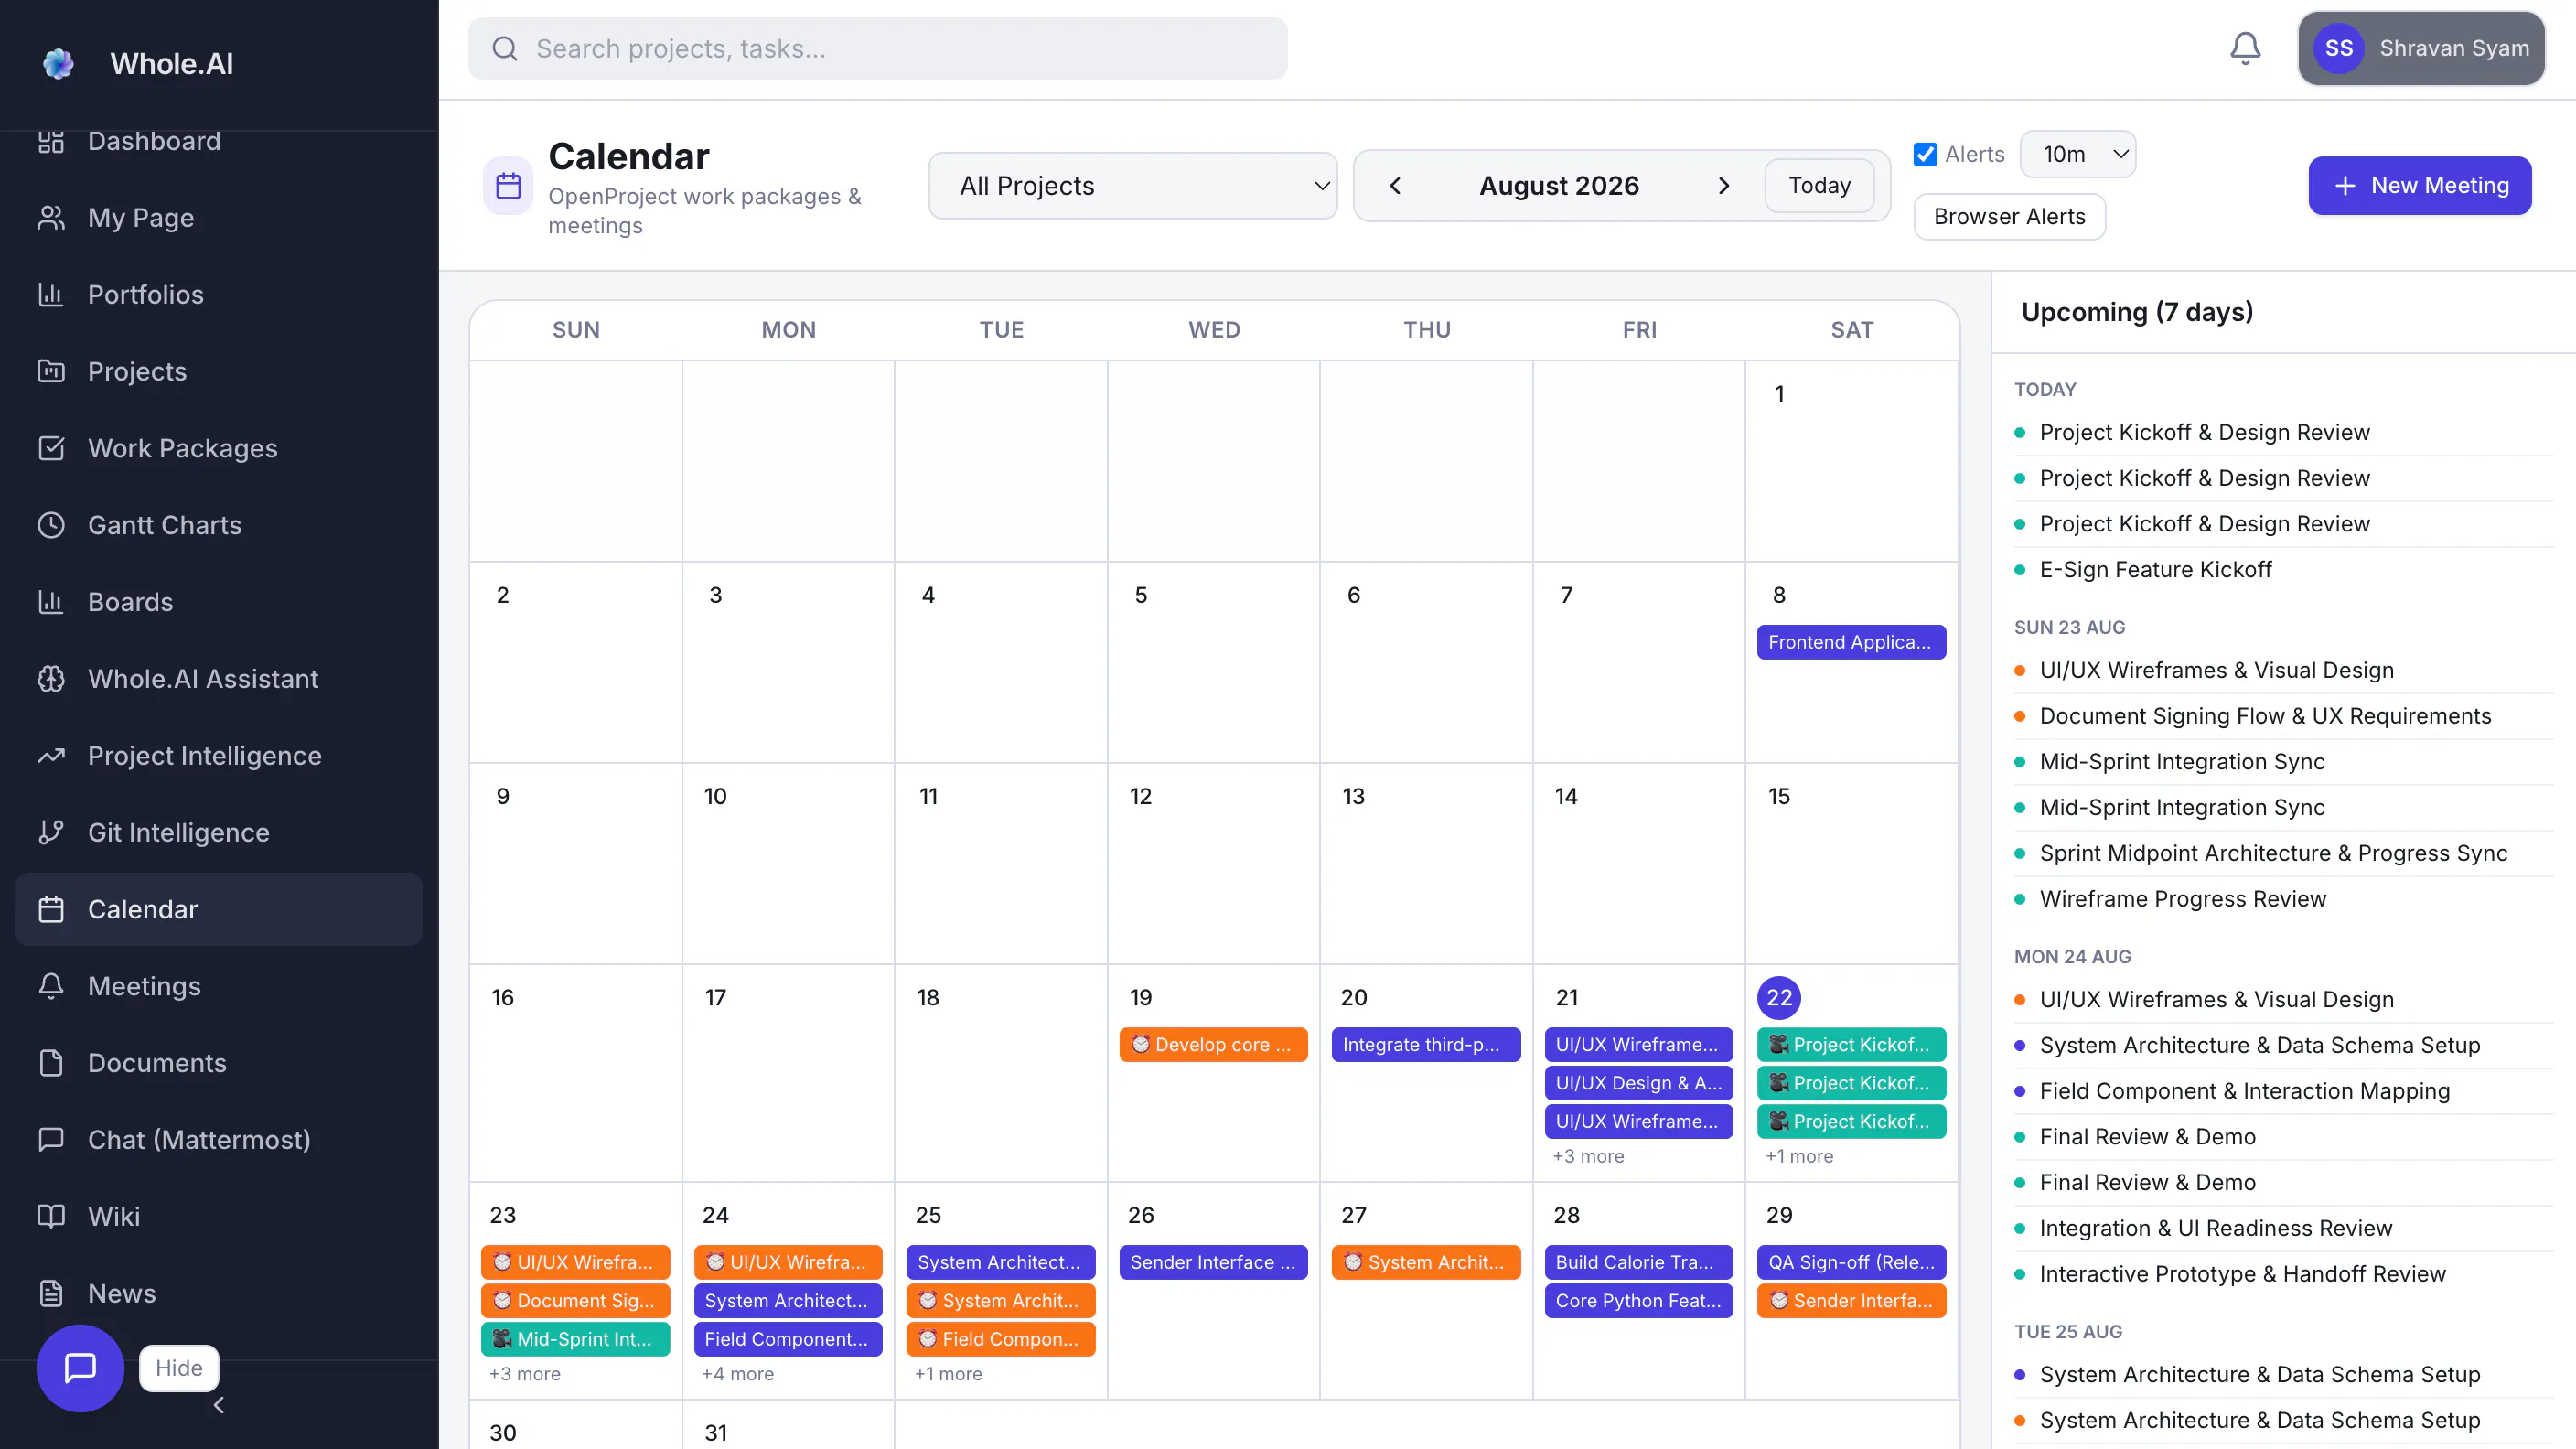Toggle the Alerts checkbox
This screenshot has height=1449, width=2576.
[1925, 154]
